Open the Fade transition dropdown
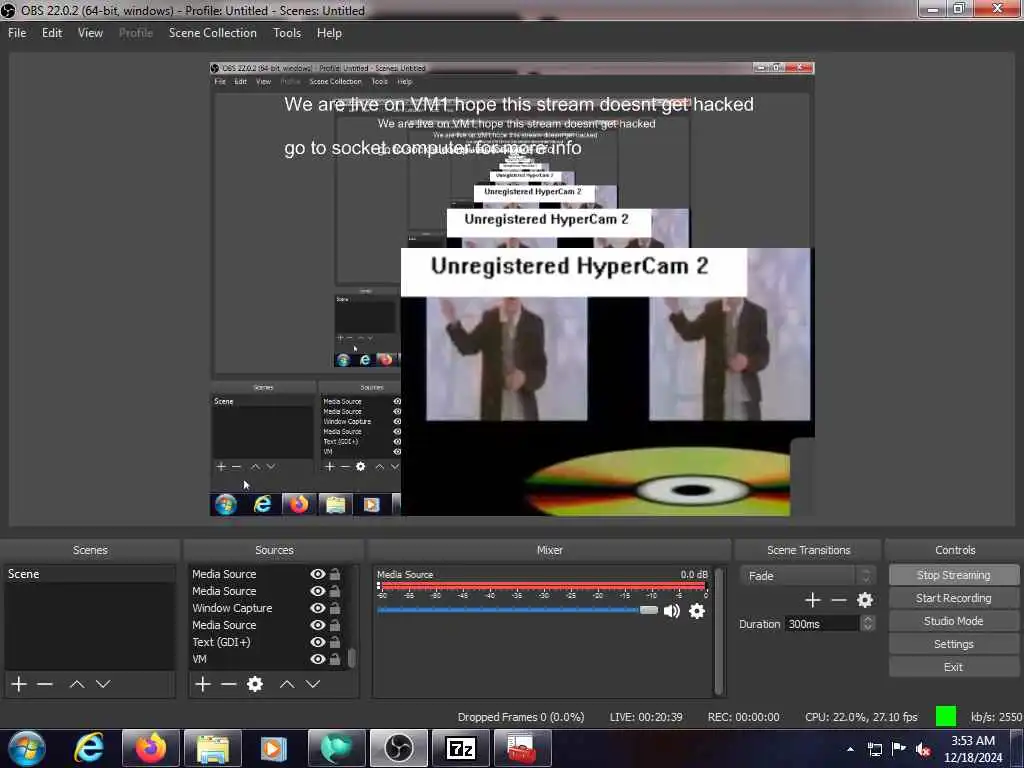 (807, 575)
